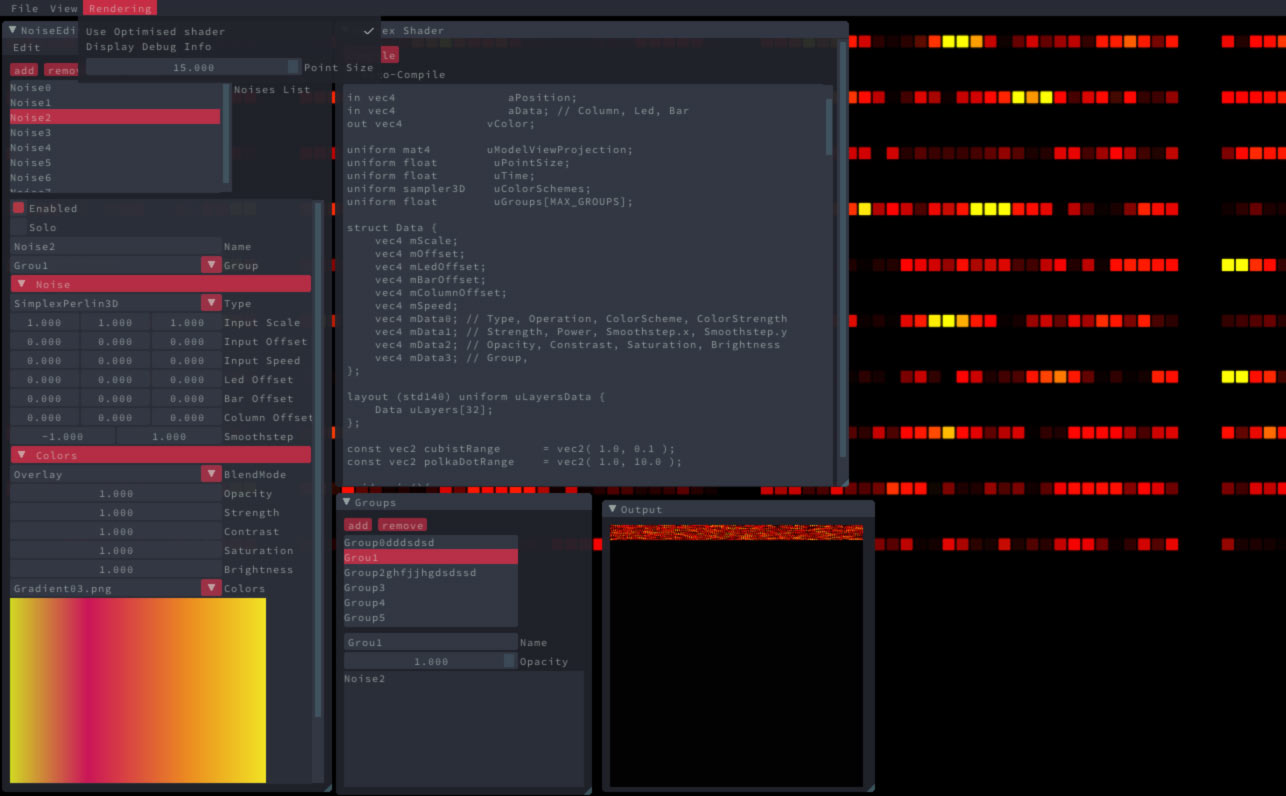The image size is (1286, 796).
Task: Open the BlendMode dropdown set to Overlay
Action: pyautogui.click(x=211, y=474)
